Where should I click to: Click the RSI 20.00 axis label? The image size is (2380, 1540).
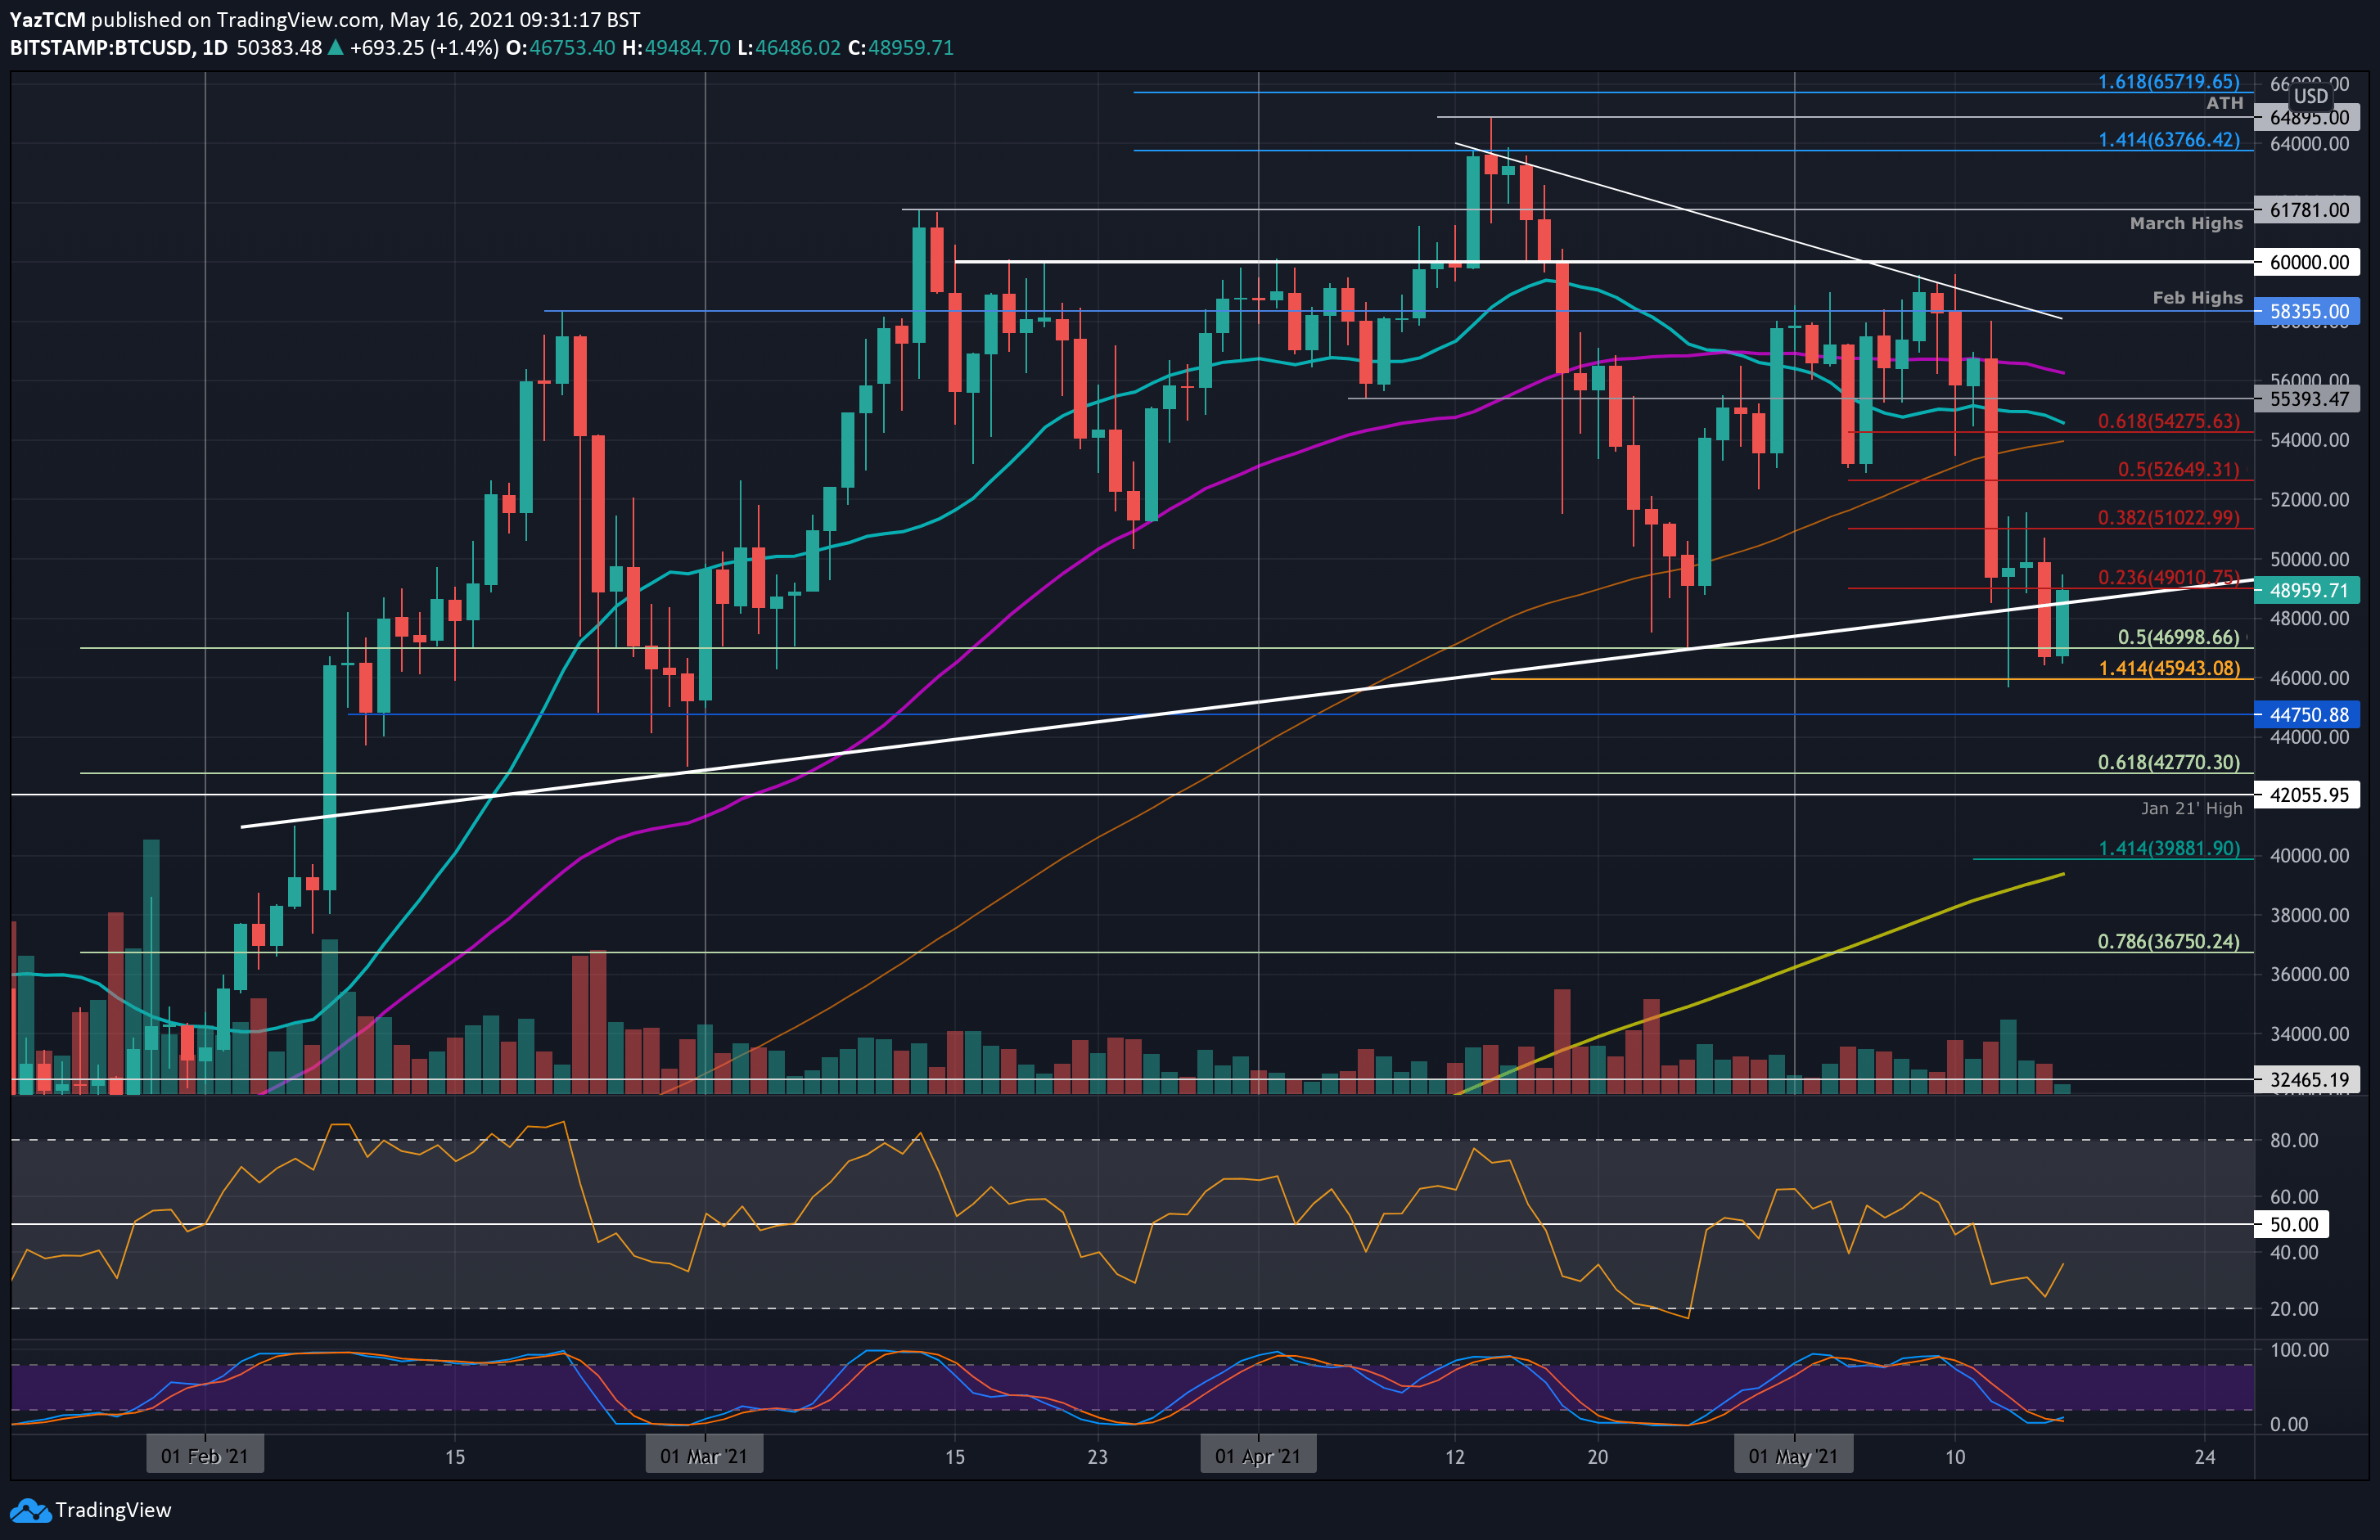tap(2294, 1308)
